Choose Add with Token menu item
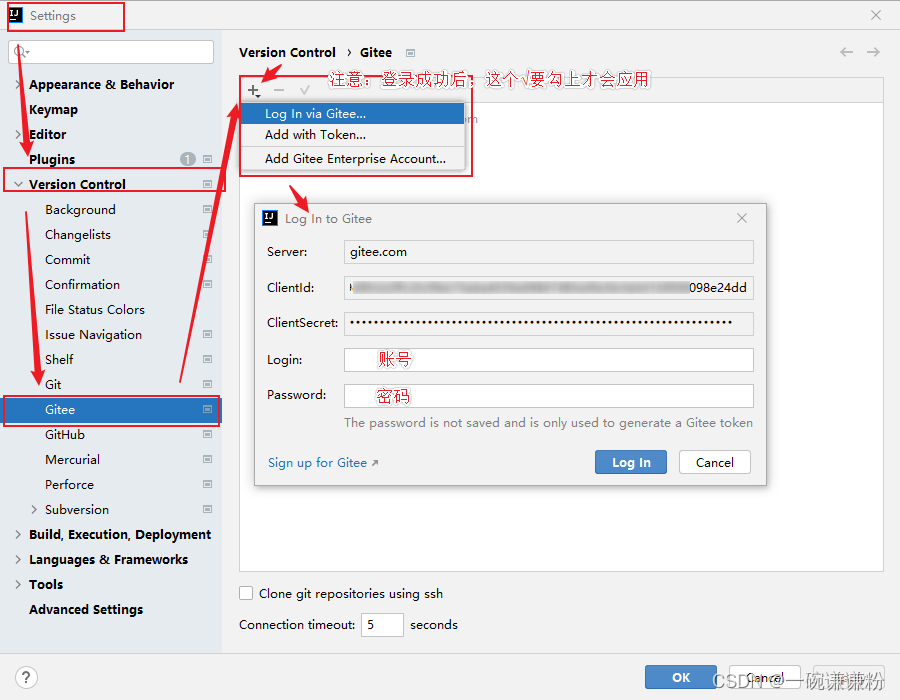 (x=352, y=135)
